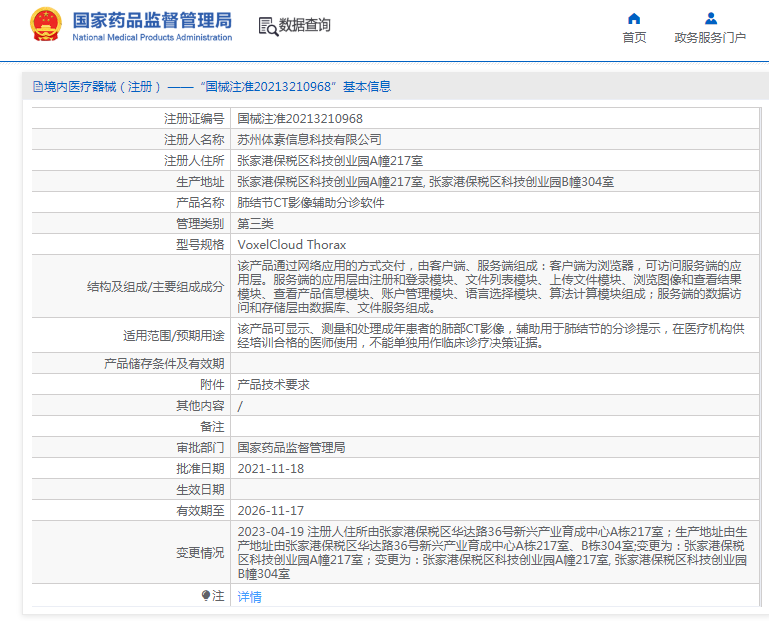Viewport: 769px width, 621px height.
Task: Click the 变更情况 row label
Action: (200, 553)
